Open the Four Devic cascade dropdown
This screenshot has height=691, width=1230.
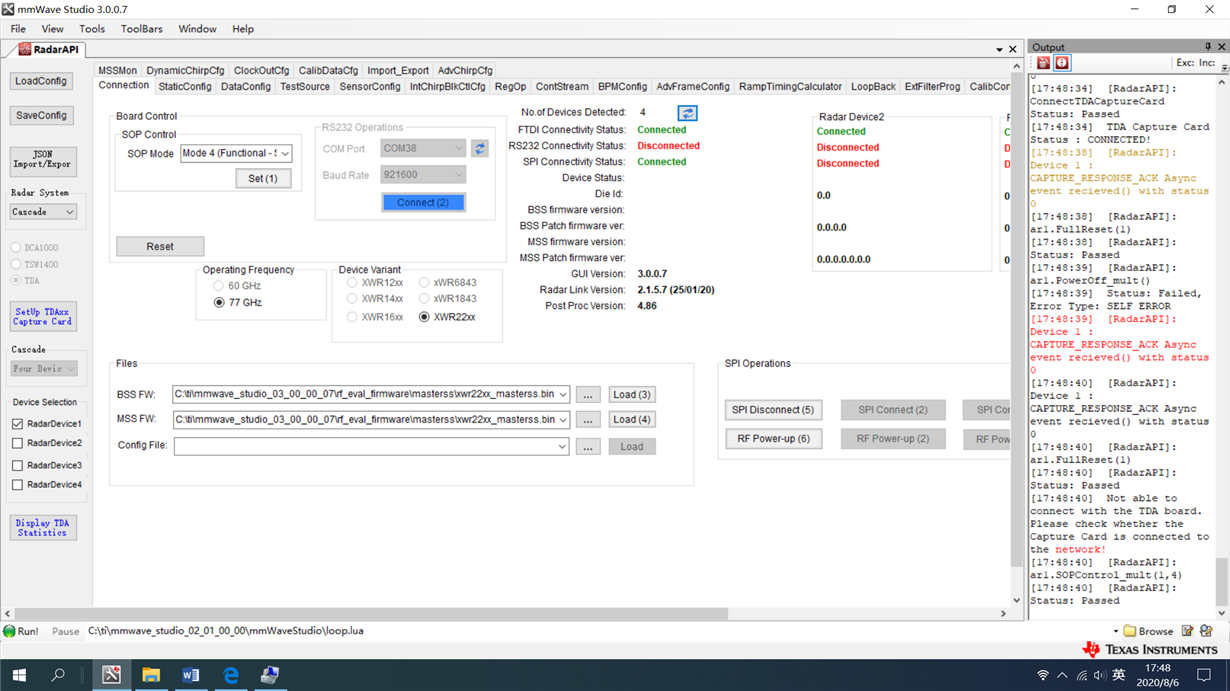click(x=69, y=369)
